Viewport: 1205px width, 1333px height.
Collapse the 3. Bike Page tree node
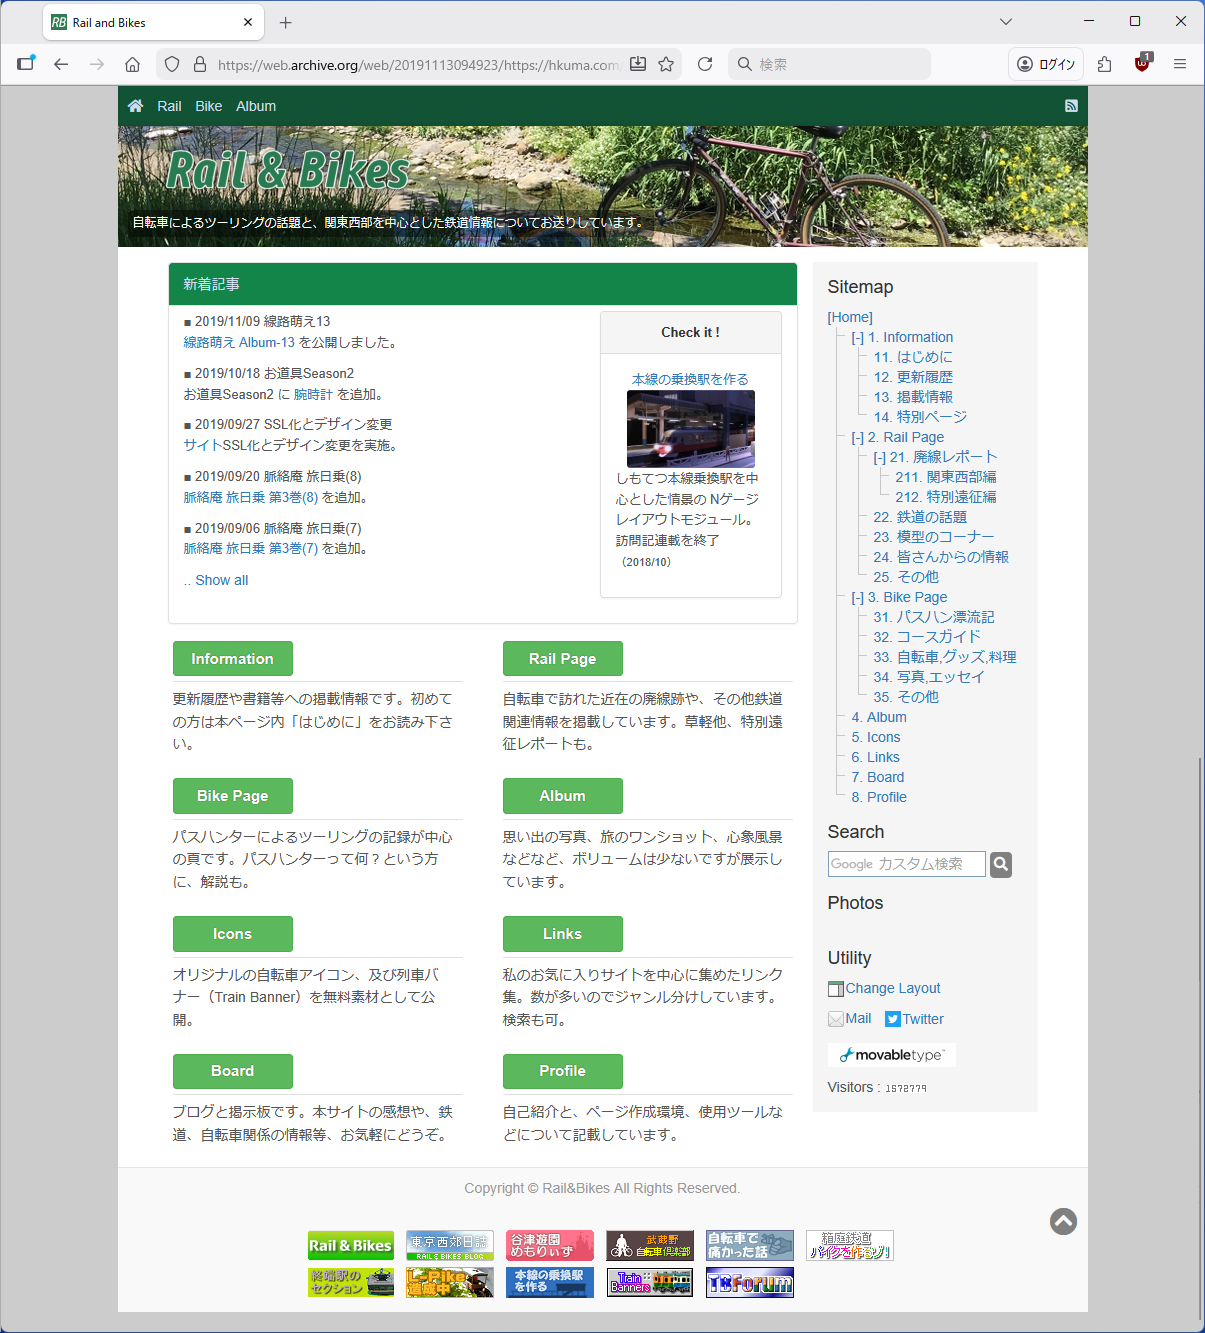[x=857, y=598]
